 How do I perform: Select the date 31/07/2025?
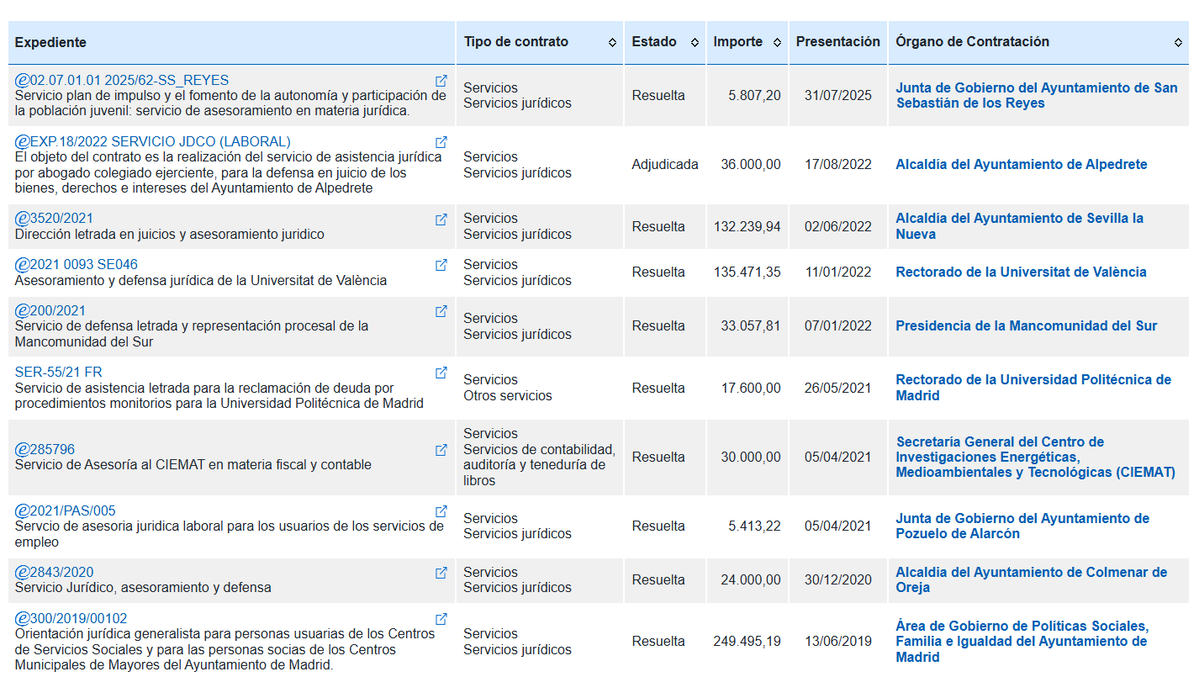point(838,96)
